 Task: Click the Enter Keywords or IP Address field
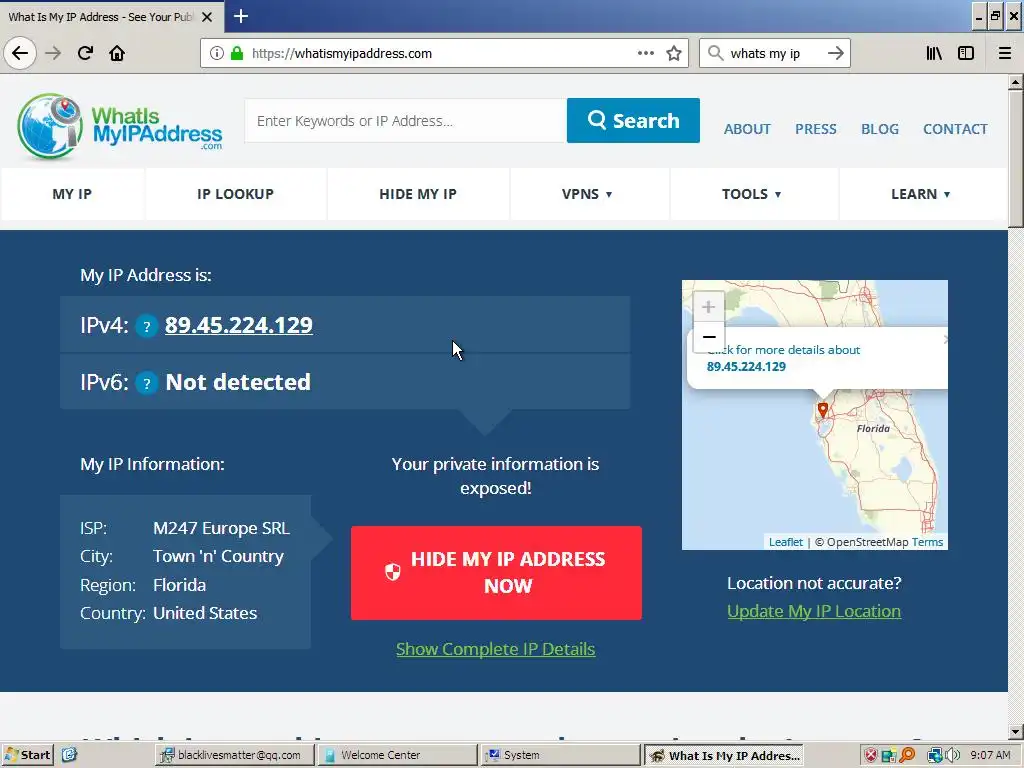(406, 120)
